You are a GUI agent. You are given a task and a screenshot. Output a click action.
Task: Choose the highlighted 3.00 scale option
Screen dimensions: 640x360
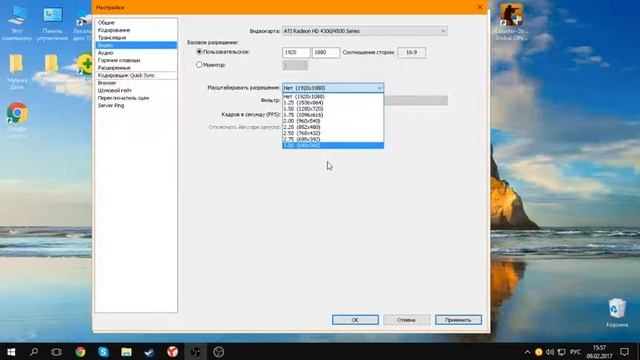coord(333,145)
